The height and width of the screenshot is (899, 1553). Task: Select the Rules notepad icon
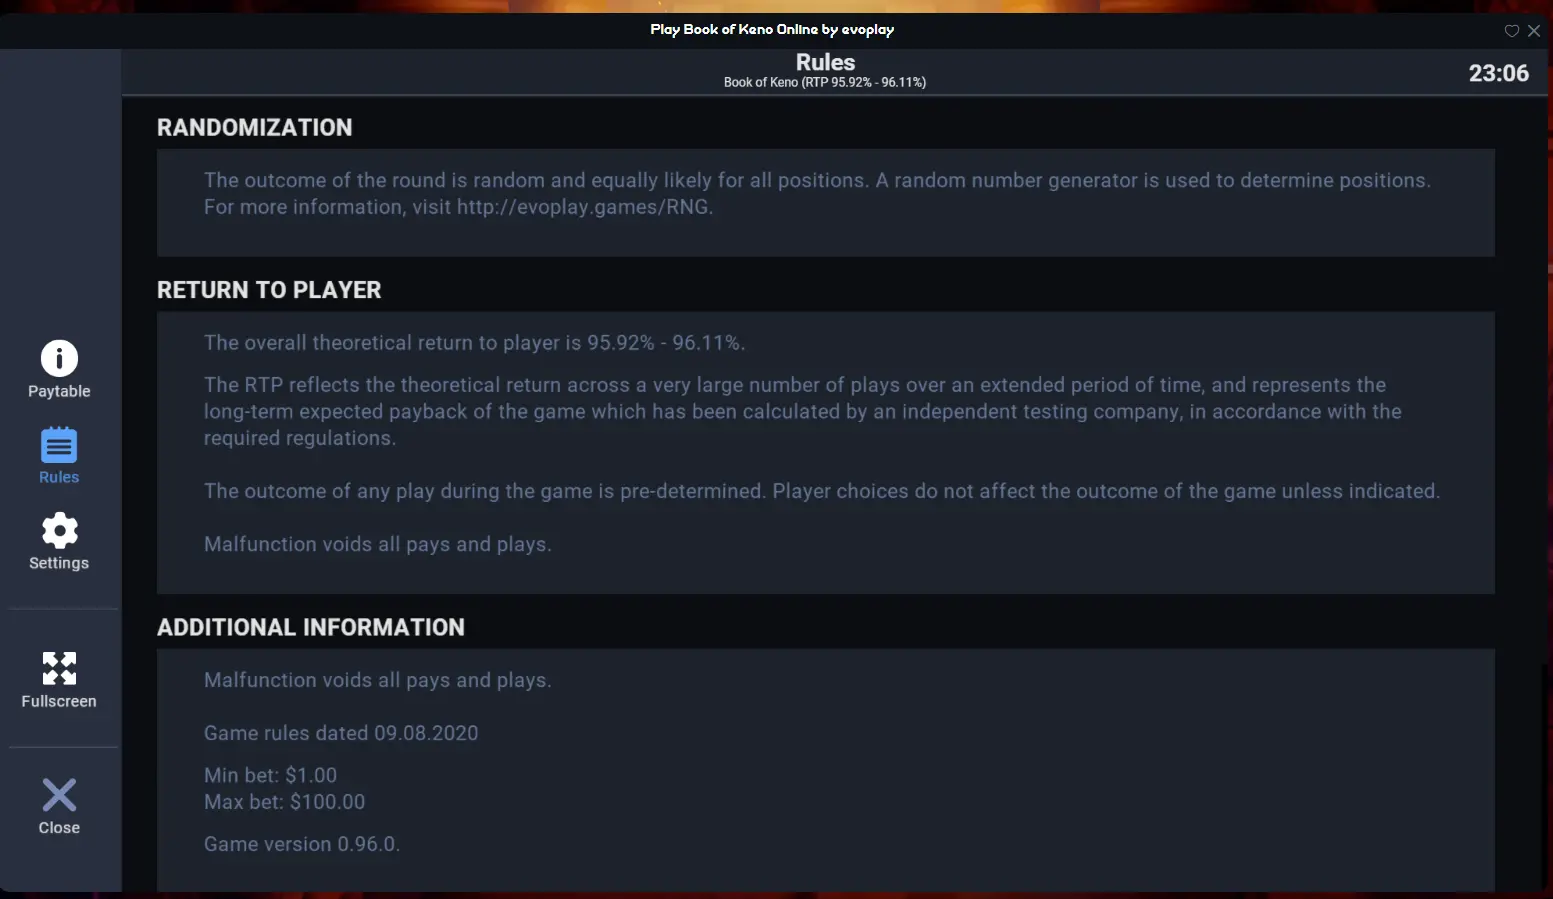click(x=59, y=445)
